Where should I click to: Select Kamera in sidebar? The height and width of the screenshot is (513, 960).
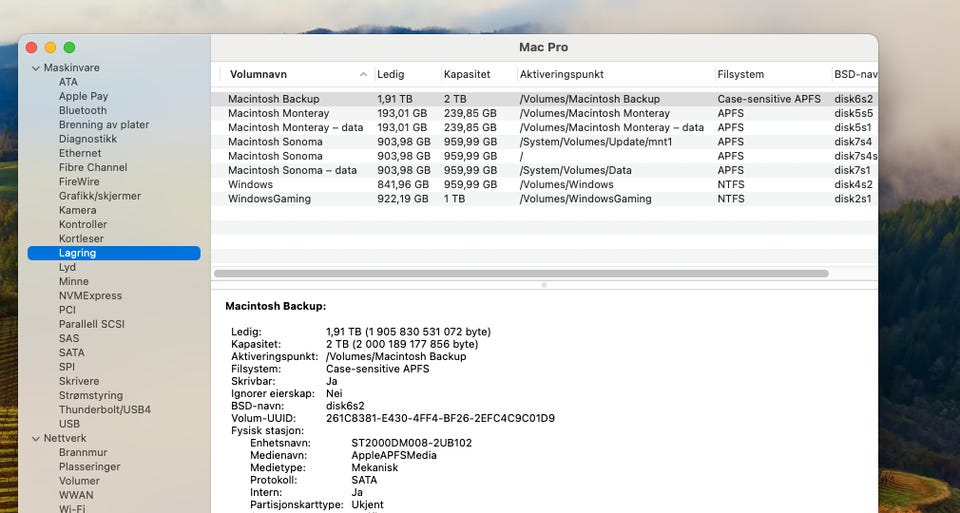[77, 210]
